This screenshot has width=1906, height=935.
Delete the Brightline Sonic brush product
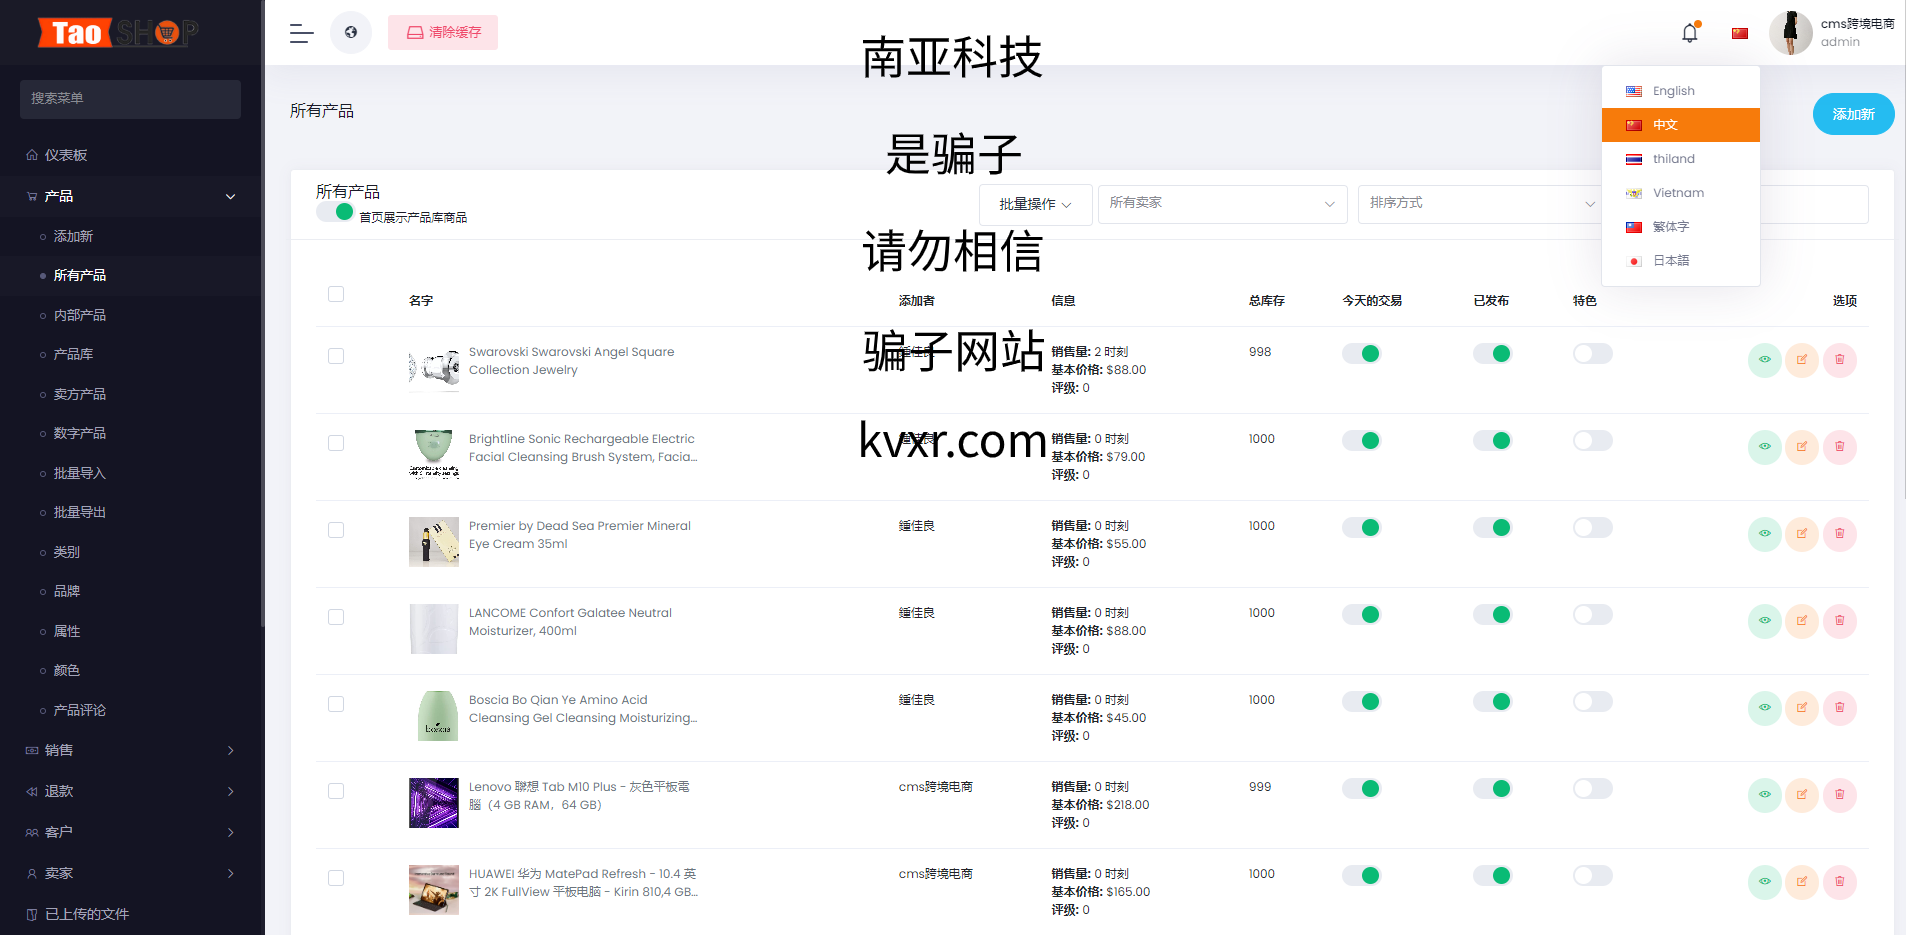(1840, 447)
